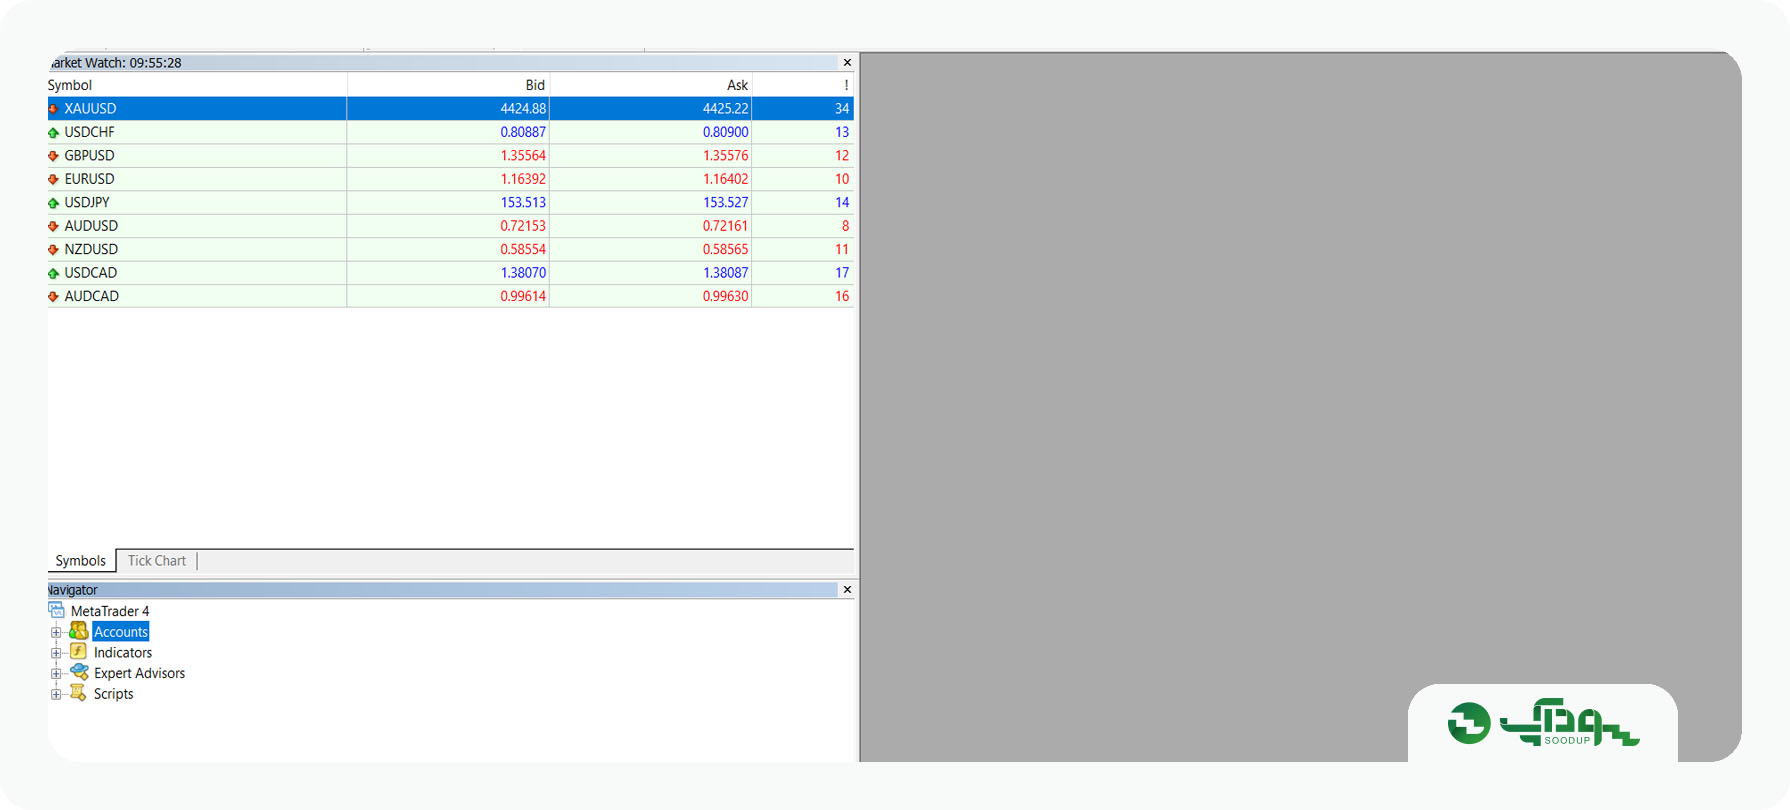
Task: Select the Scripts label in Navigator
Action: pyautogui.click(x=114, y=694)
